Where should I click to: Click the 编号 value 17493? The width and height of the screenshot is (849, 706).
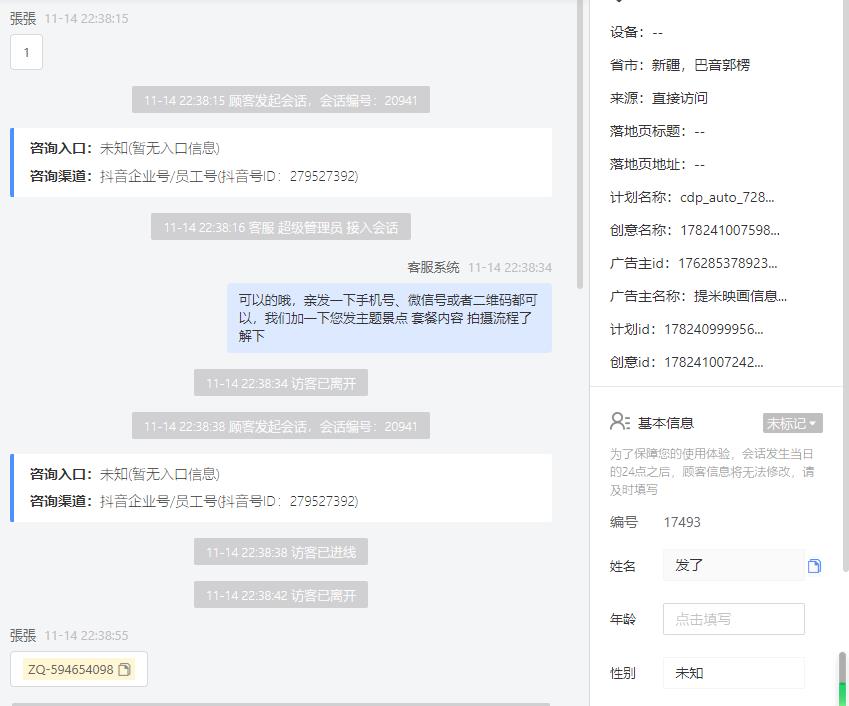(682, 522)
